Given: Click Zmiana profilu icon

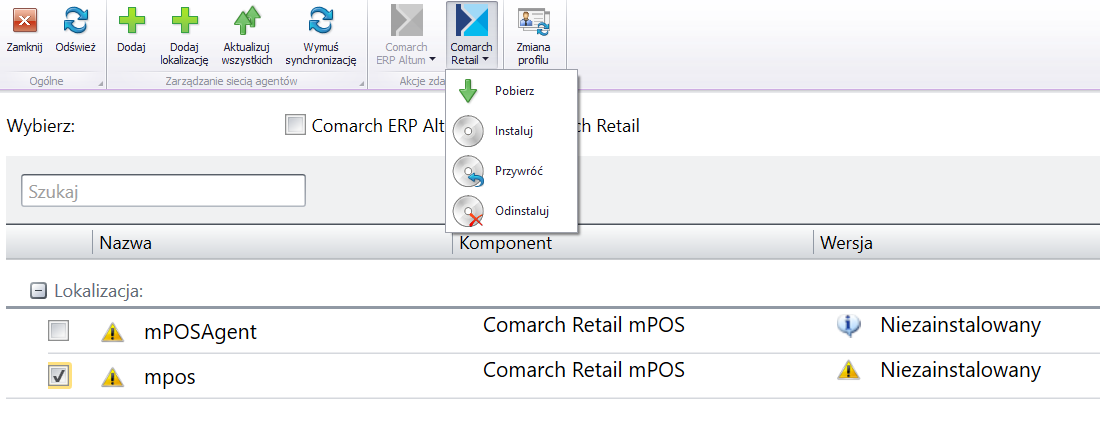Looking at the screenshot, I should (x=534, y=21).
